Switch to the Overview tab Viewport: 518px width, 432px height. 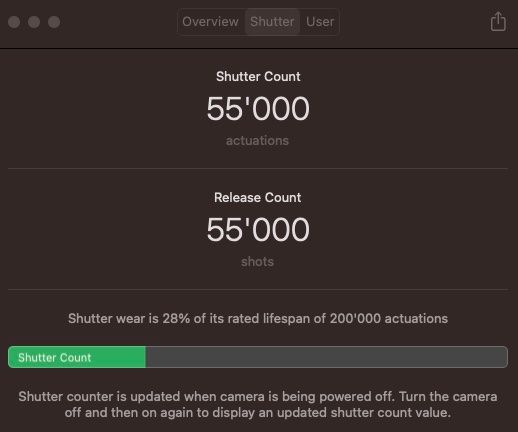pyautogui.click(x=210, y=22)
